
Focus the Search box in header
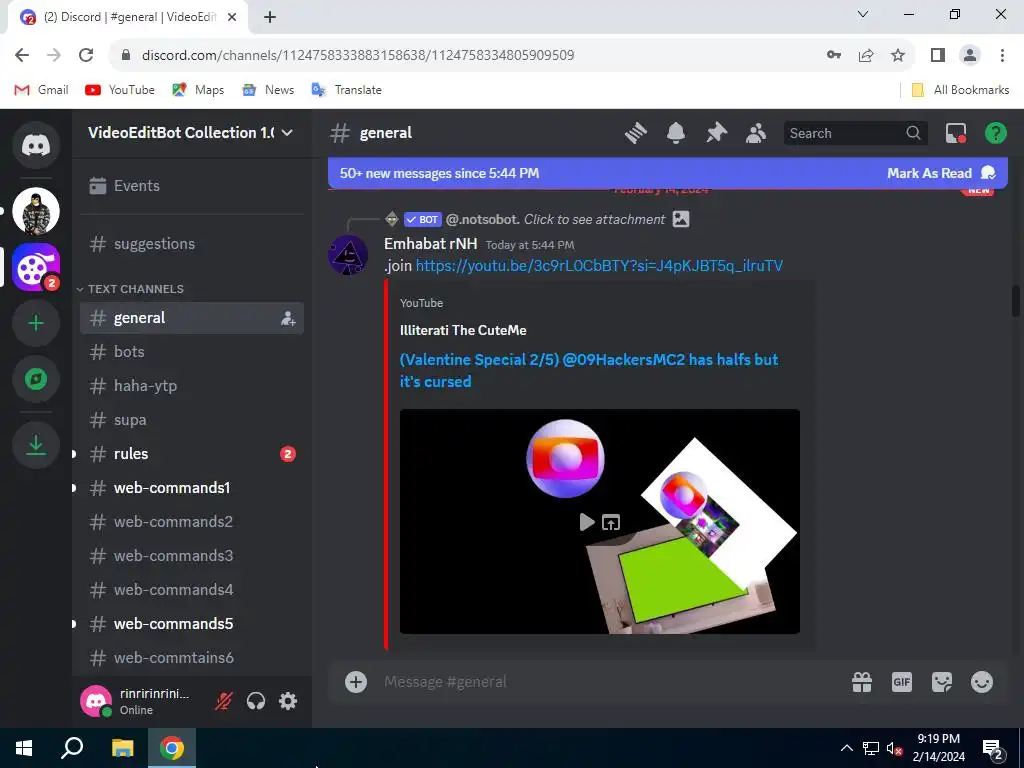(855, 133)
